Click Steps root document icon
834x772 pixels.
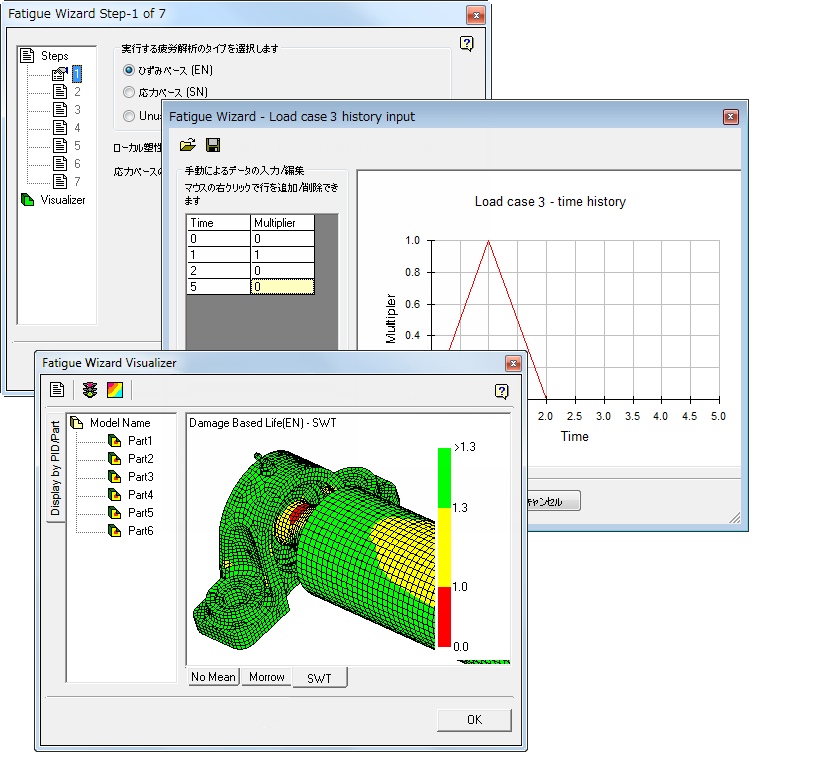point(27,55)
